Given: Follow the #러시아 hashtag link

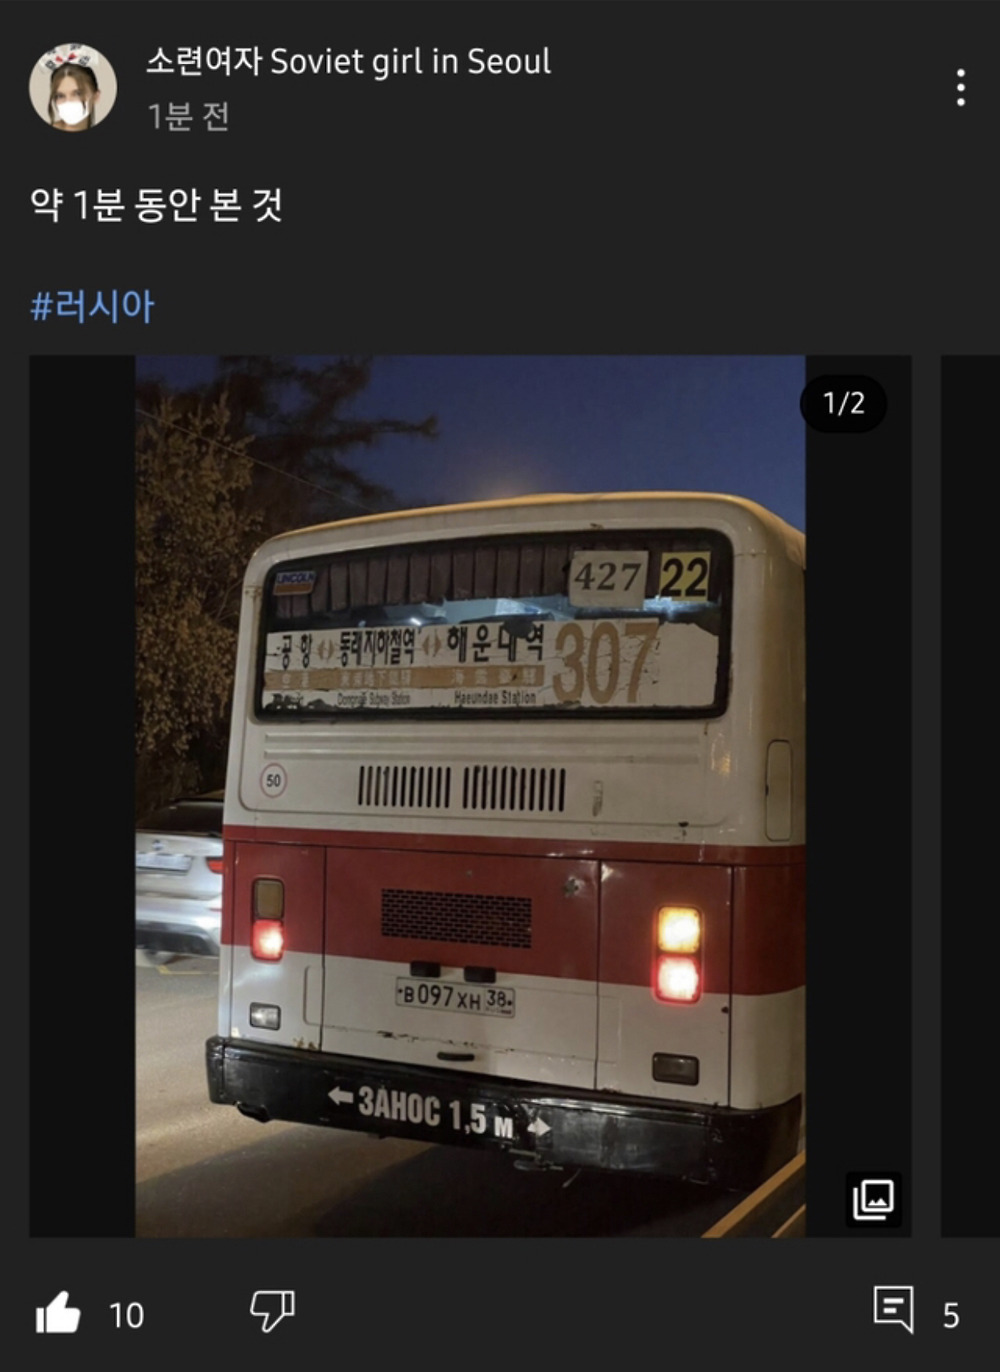Looking at the screenshot, I should pos(92,306).
